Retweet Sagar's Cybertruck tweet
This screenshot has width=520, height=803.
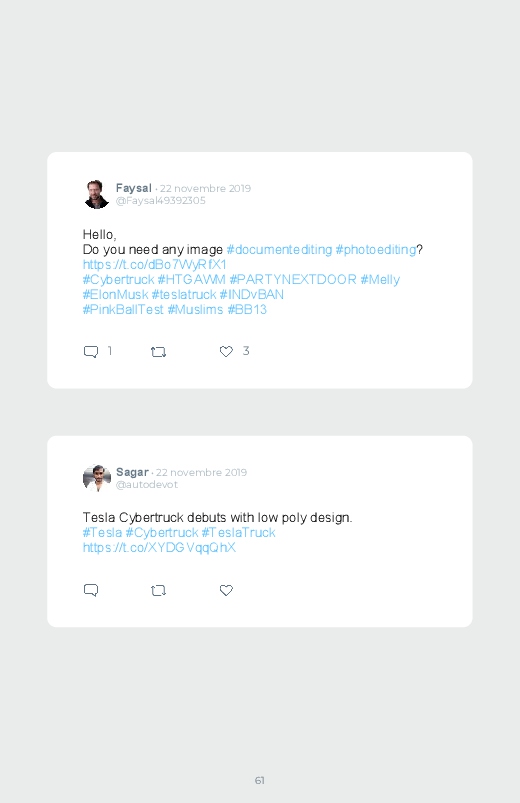click(158, 590)
